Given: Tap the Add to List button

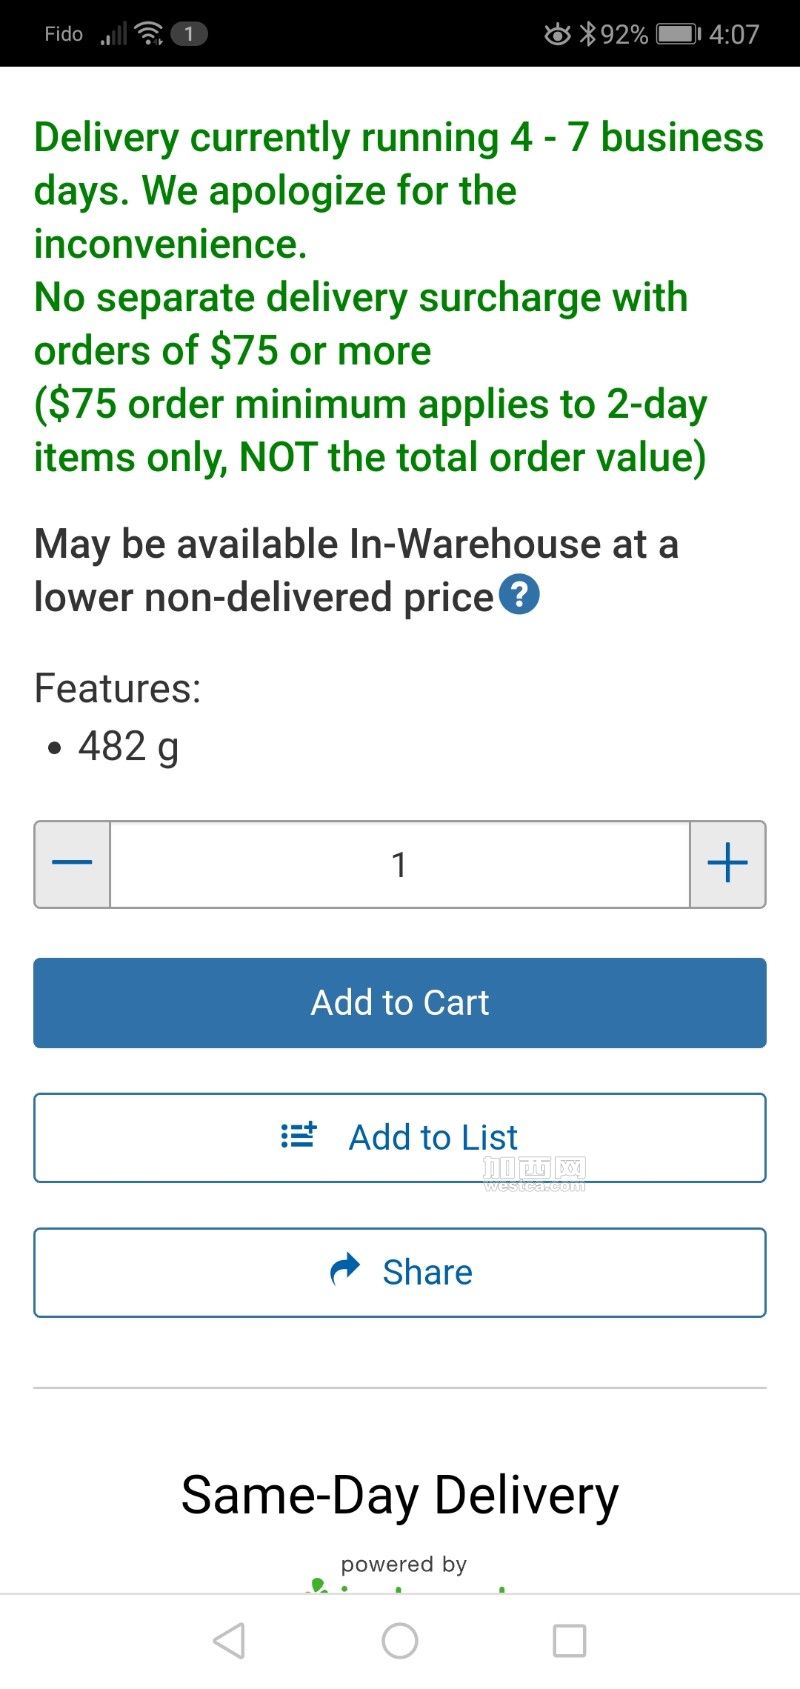Looking at the screenshot, I should [x=400, y=1138].
